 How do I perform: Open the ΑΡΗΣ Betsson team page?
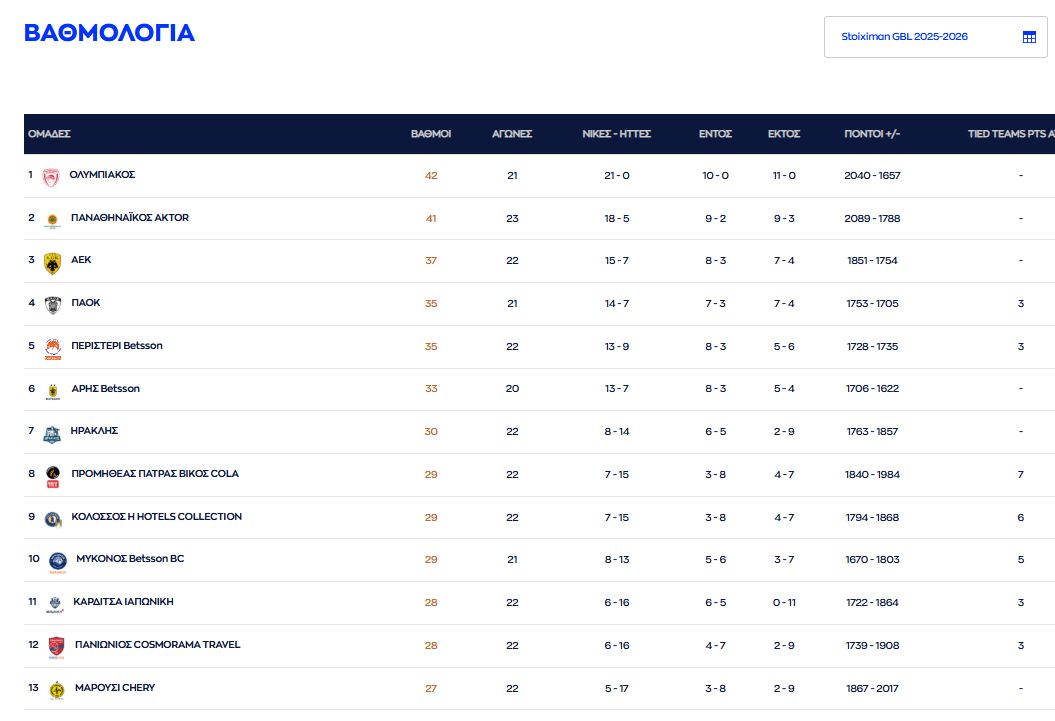105,388
